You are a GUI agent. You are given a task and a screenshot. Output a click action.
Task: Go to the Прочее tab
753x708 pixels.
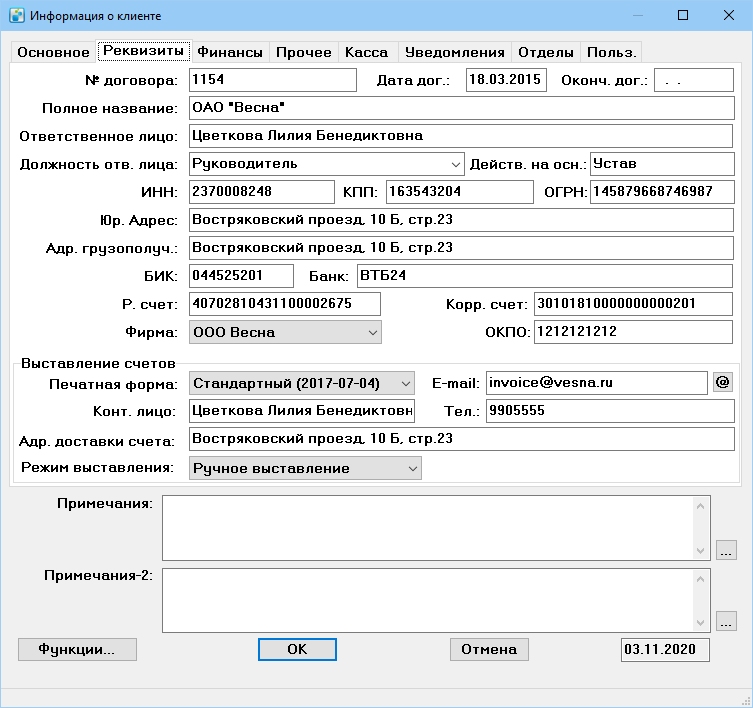[304, 52]
